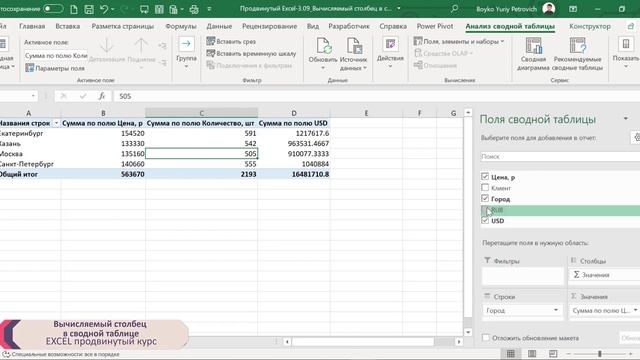Uncheck the Цена, р field checkbox
Screen dimensions: 640x360
[485, 177]
